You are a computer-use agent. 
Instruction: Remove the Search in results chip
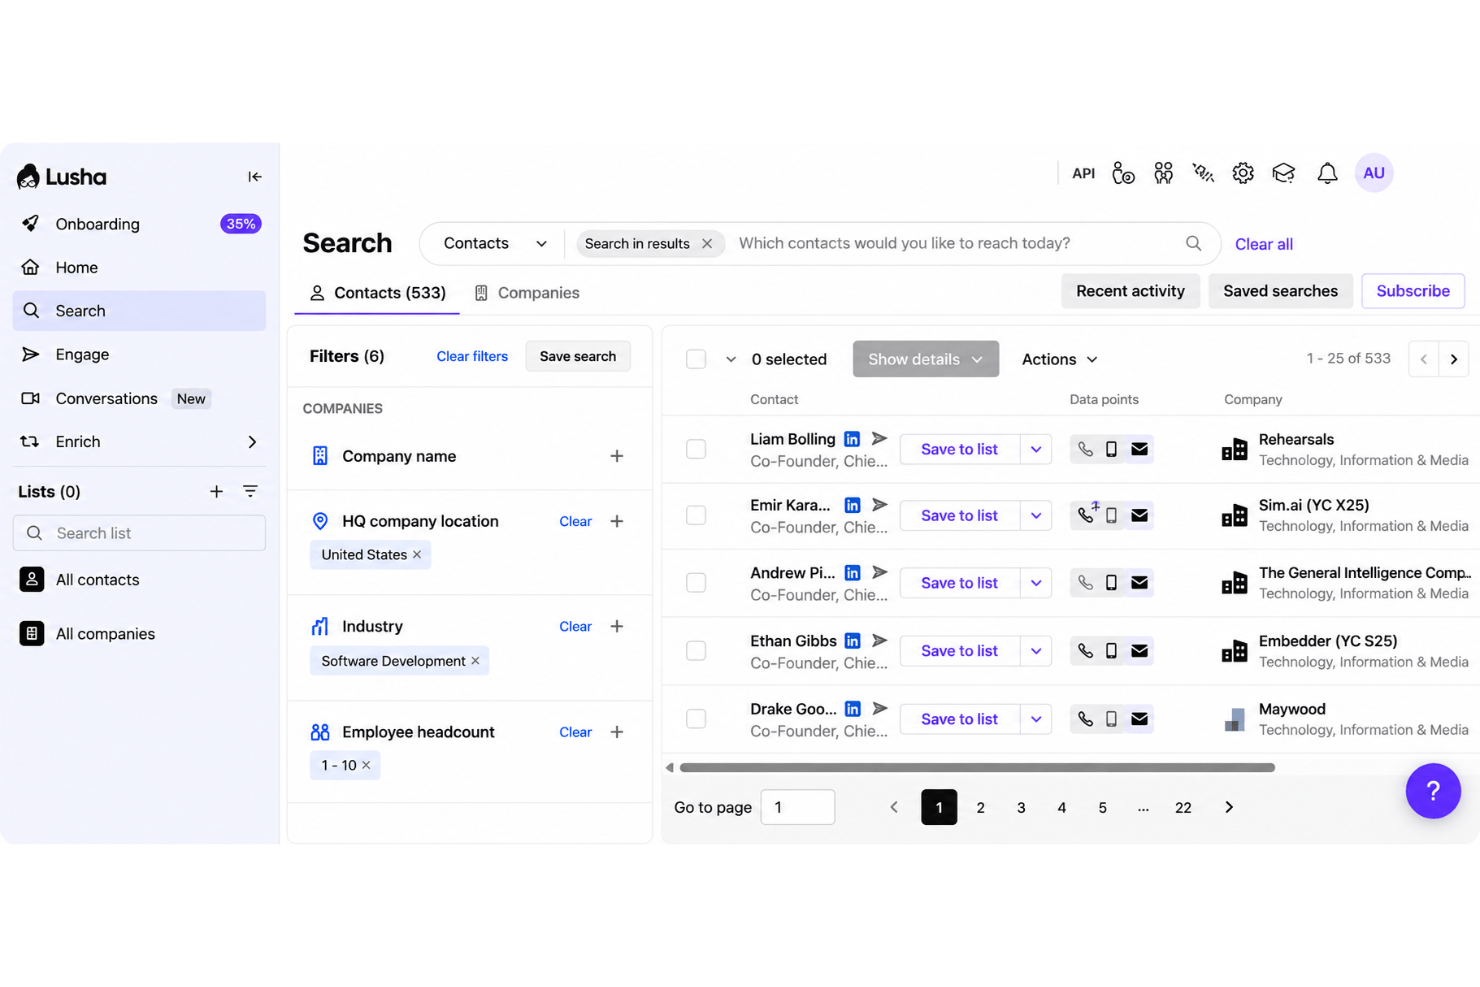(x=707, y=244)
